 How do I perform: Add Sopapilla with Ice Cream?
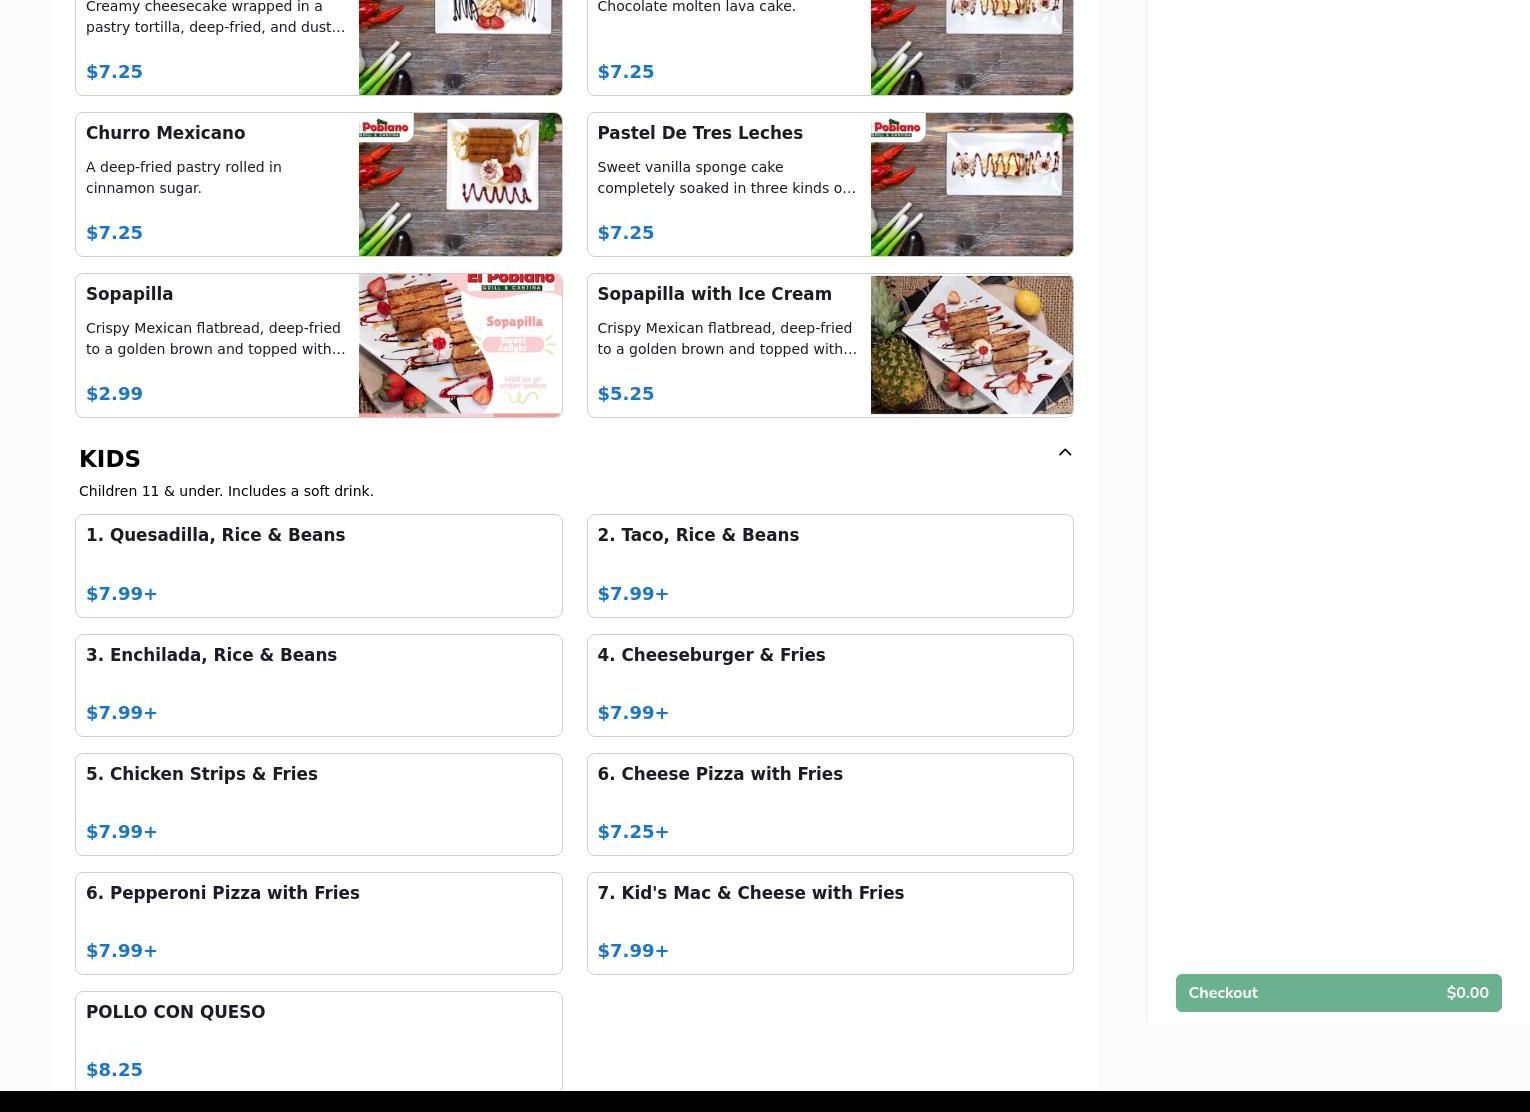830,345
